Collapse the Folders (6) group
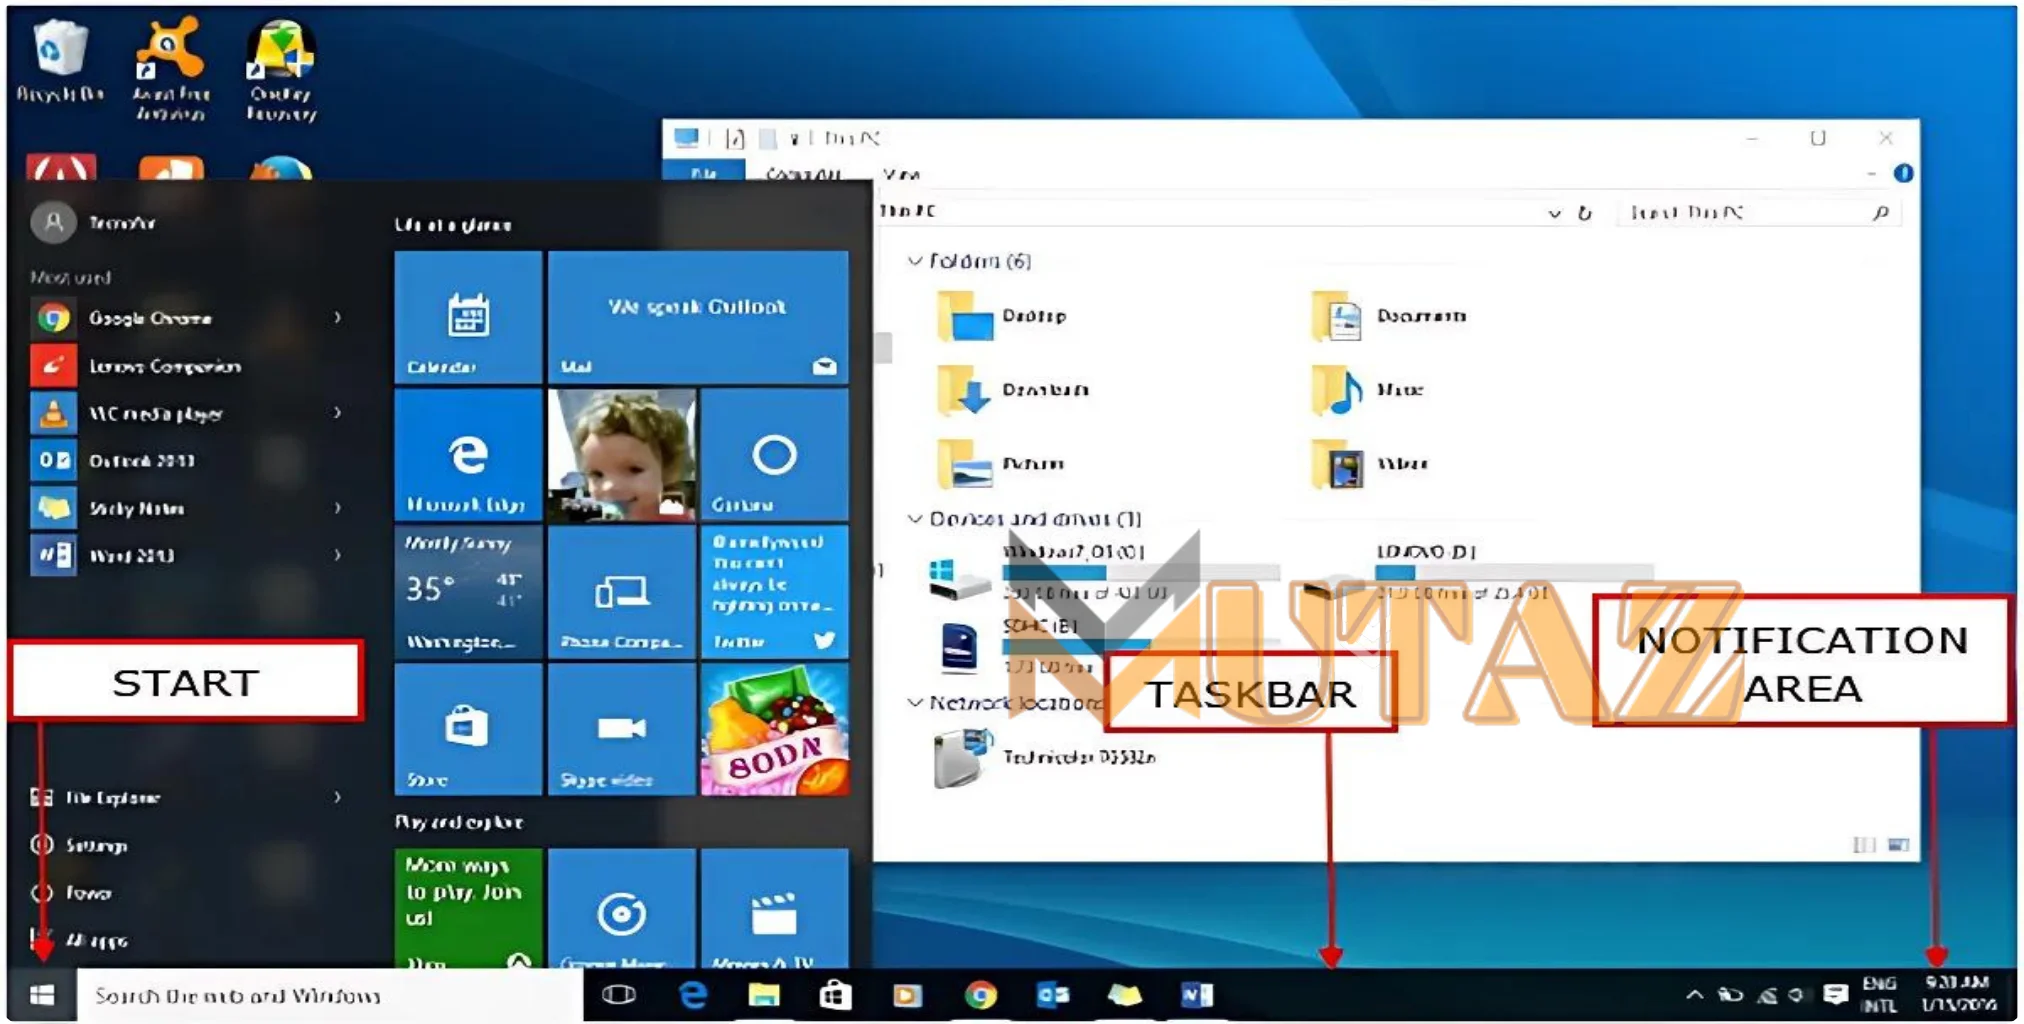 point(915,261)
